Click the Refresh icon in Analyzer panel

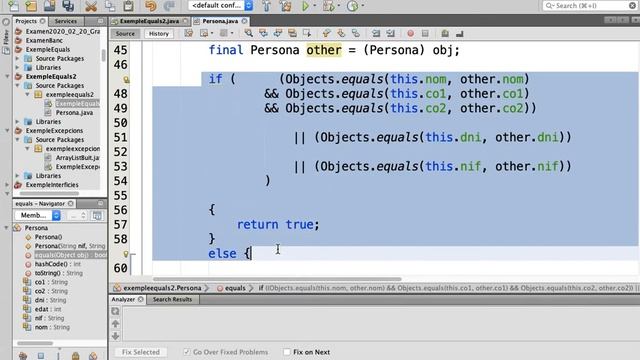click(116, 311)
